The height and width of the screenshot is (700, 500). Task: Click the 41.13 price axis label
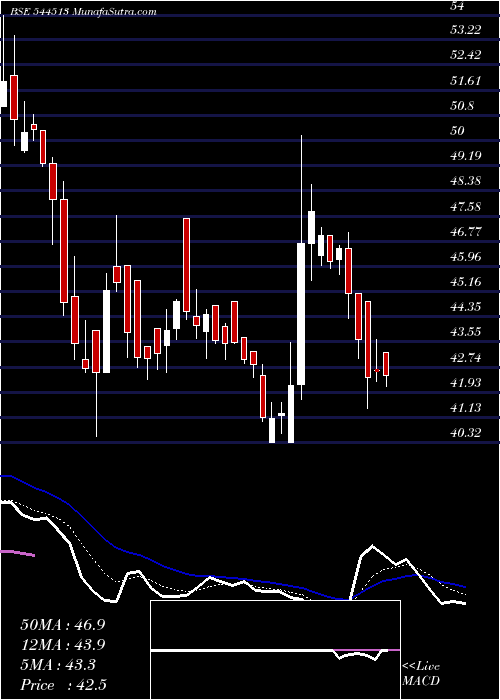point(466,408)
